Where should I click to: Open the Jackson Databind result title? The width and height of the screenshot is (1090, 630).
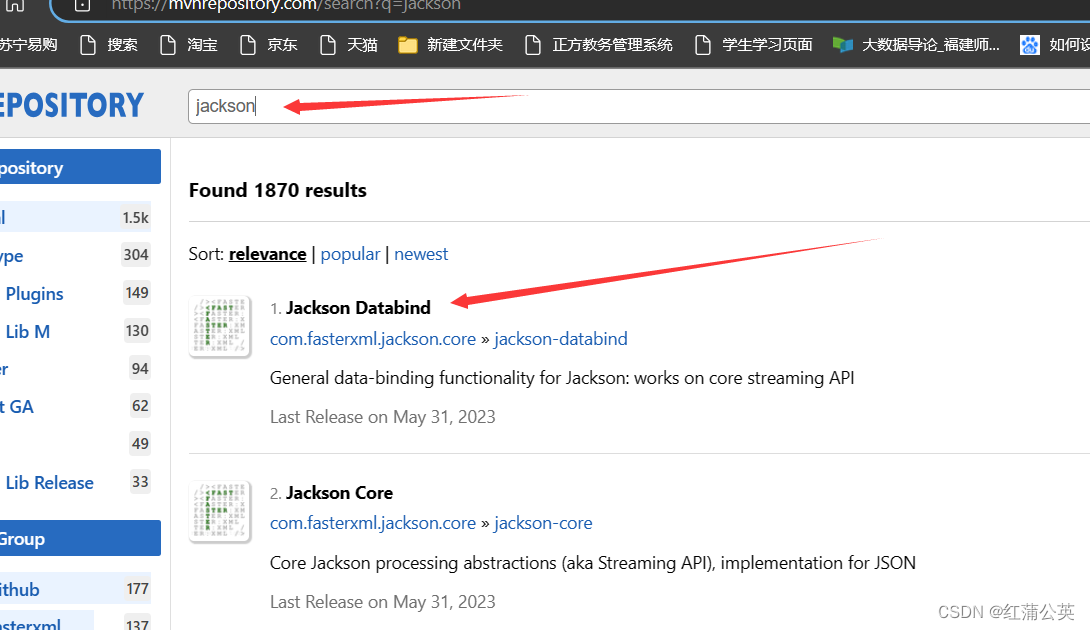tap(358, 308)
